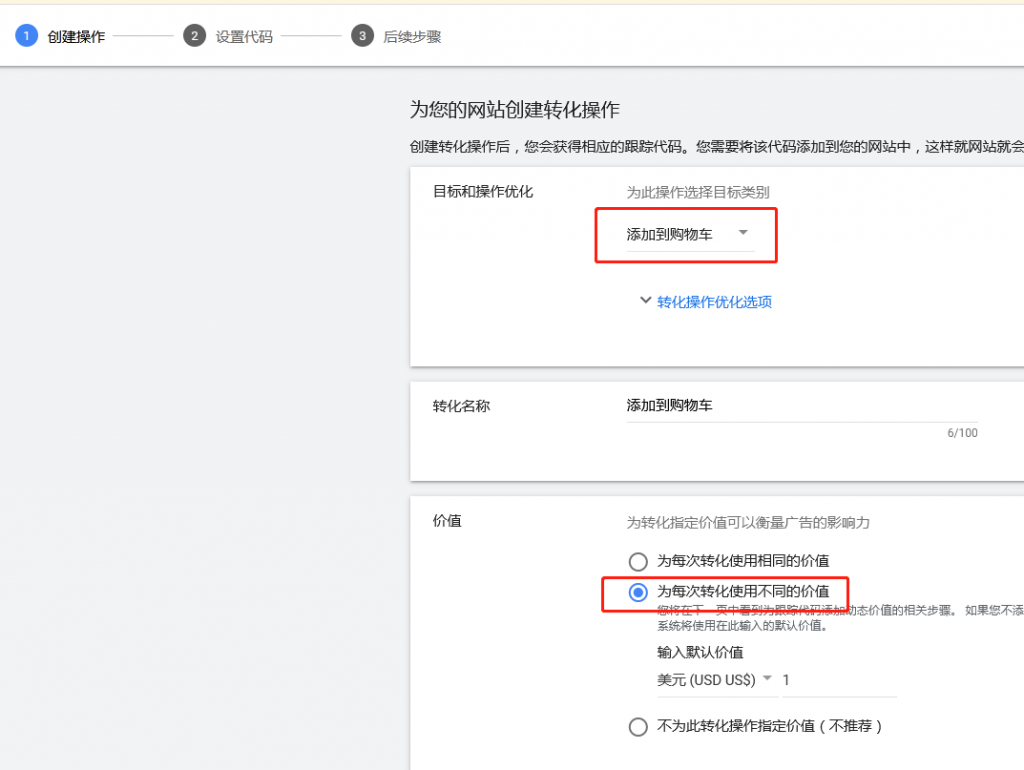Select 为每次转化使用不同的价值 radio button
Screen dimensions: 1024x770
[638, 592]
